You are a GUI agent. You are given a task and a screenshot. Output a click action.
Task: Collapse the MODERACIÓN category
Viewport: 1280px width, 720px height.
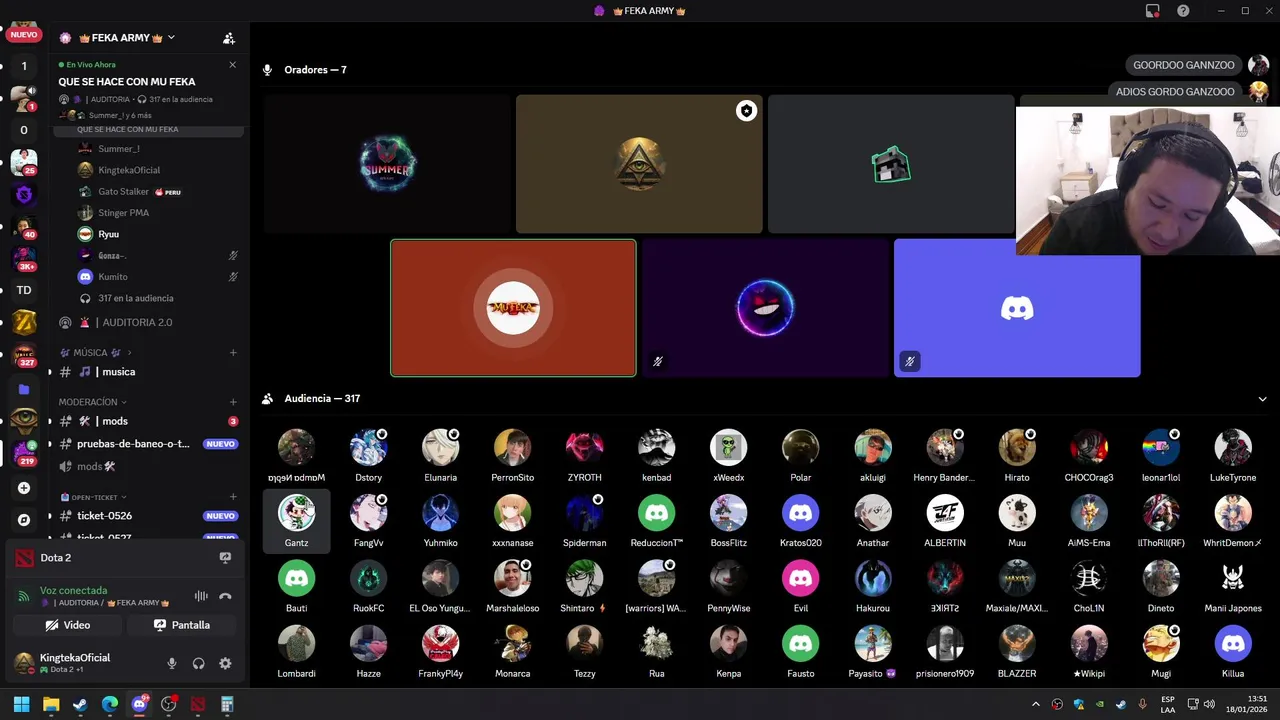(93, 402)
